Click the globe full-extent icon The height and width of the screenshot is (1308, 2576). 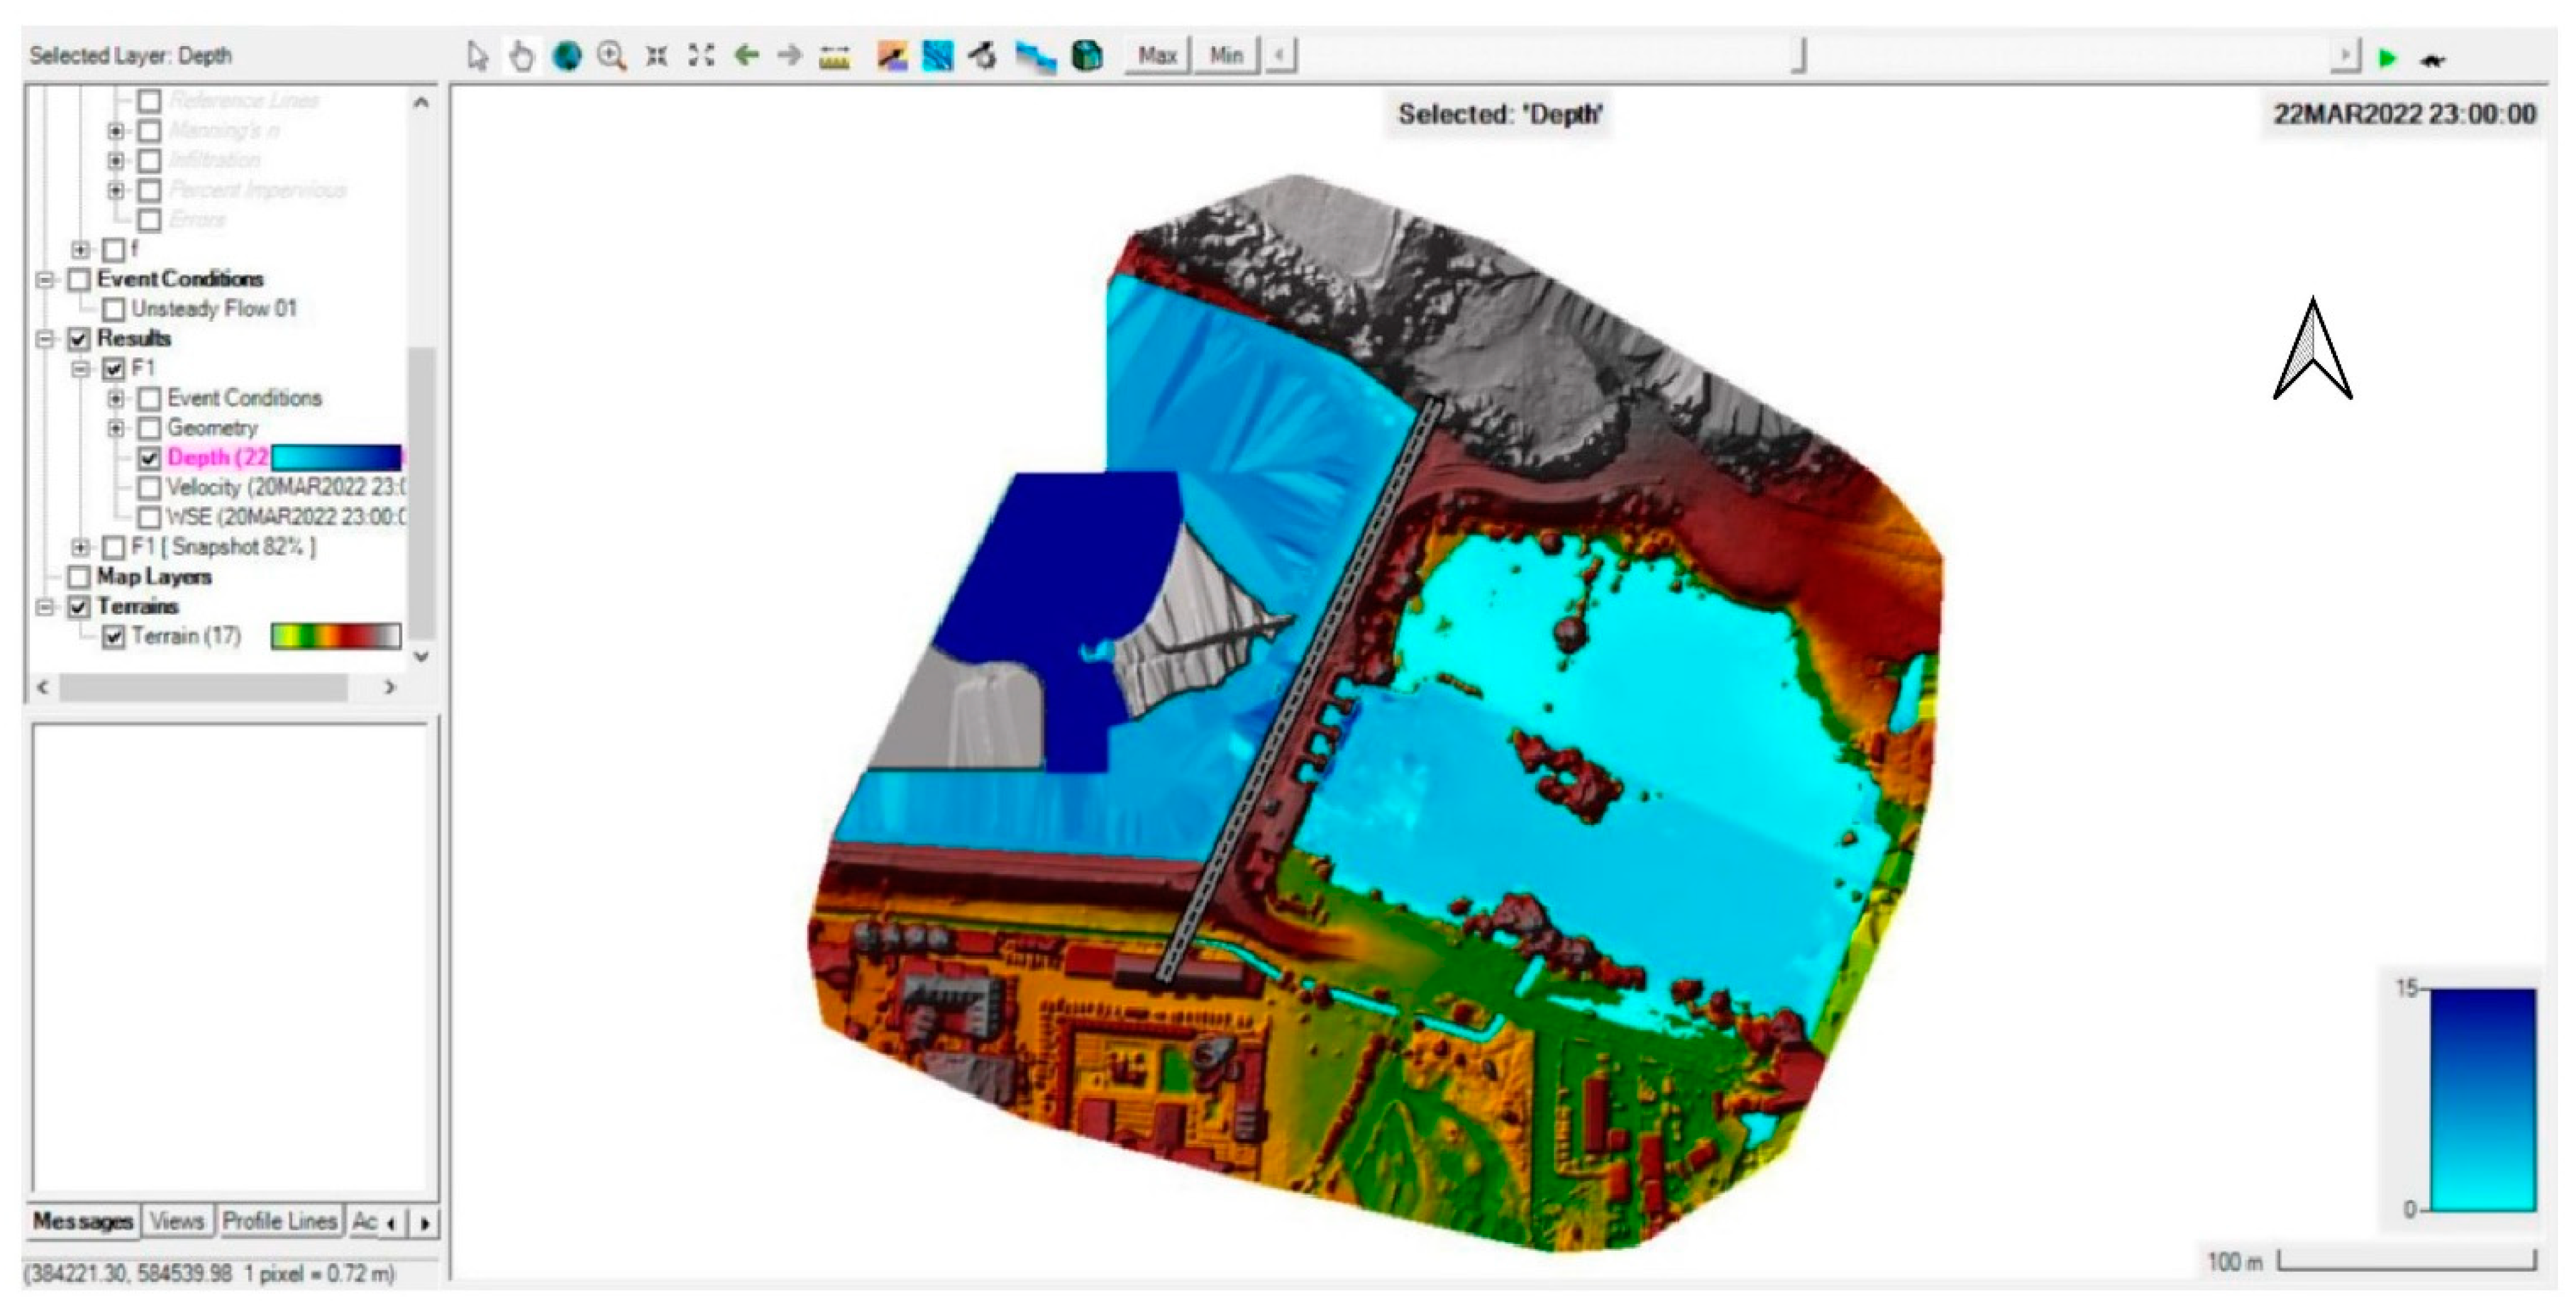567,56
